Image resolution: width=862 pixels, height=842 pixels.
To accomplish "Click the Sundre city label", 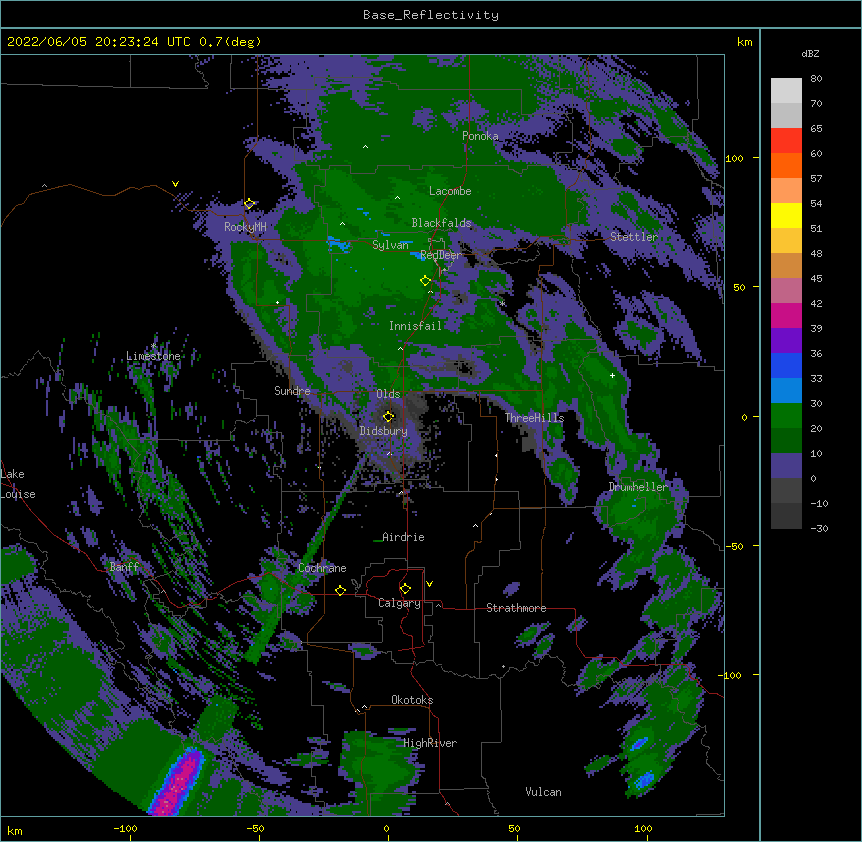I will 292,391.
